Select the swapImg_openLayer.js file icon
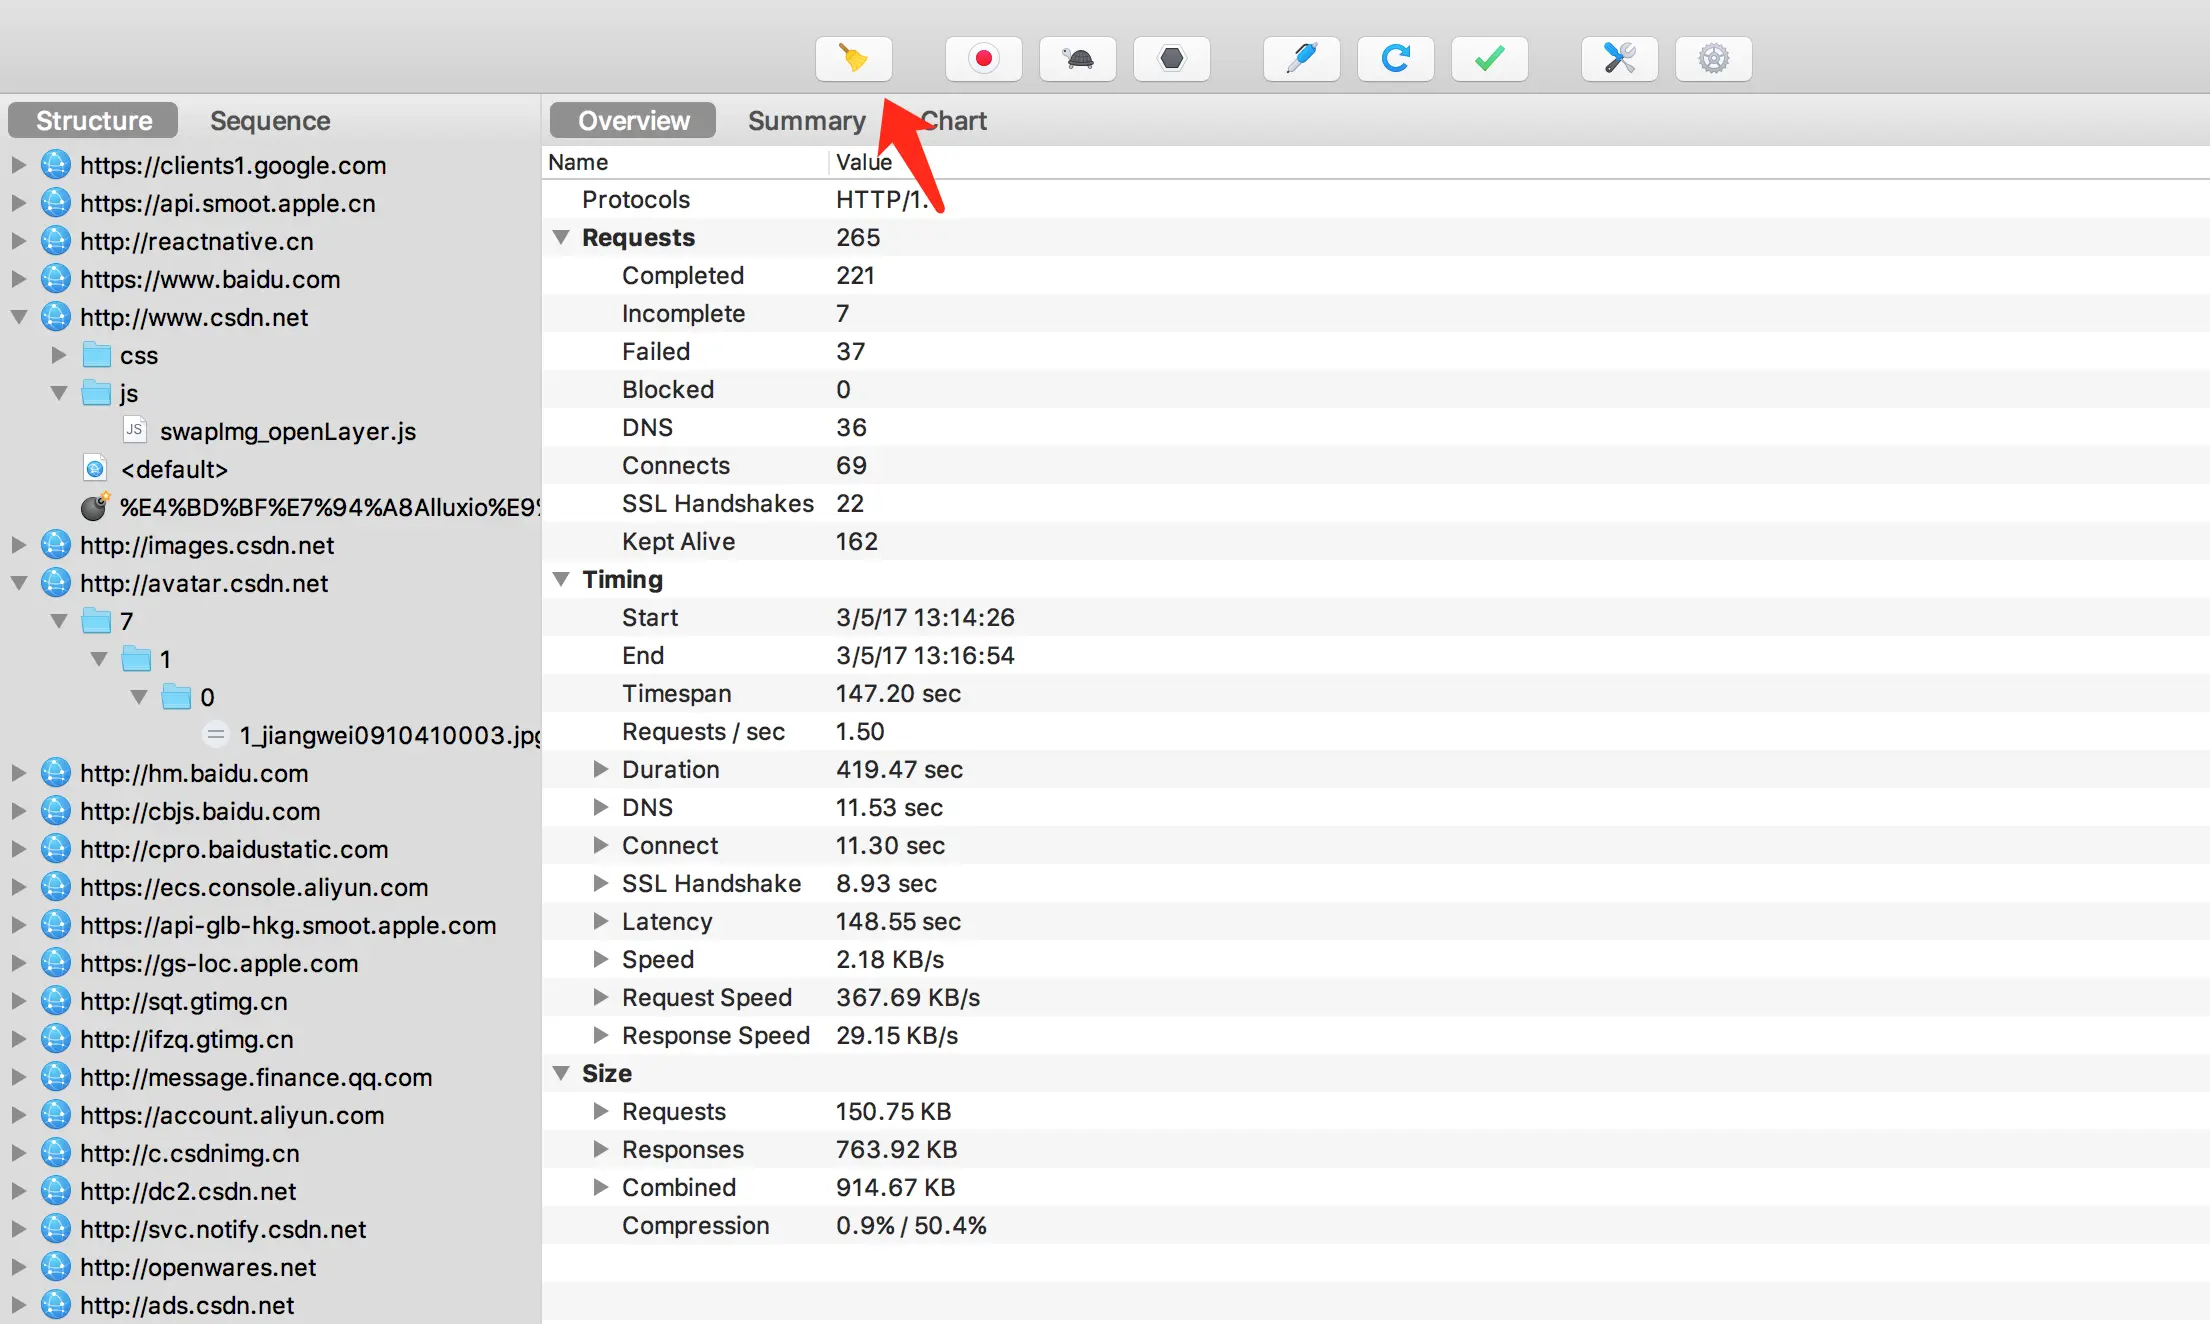This screenshot has width=2210, height=1324. [134, 431]
